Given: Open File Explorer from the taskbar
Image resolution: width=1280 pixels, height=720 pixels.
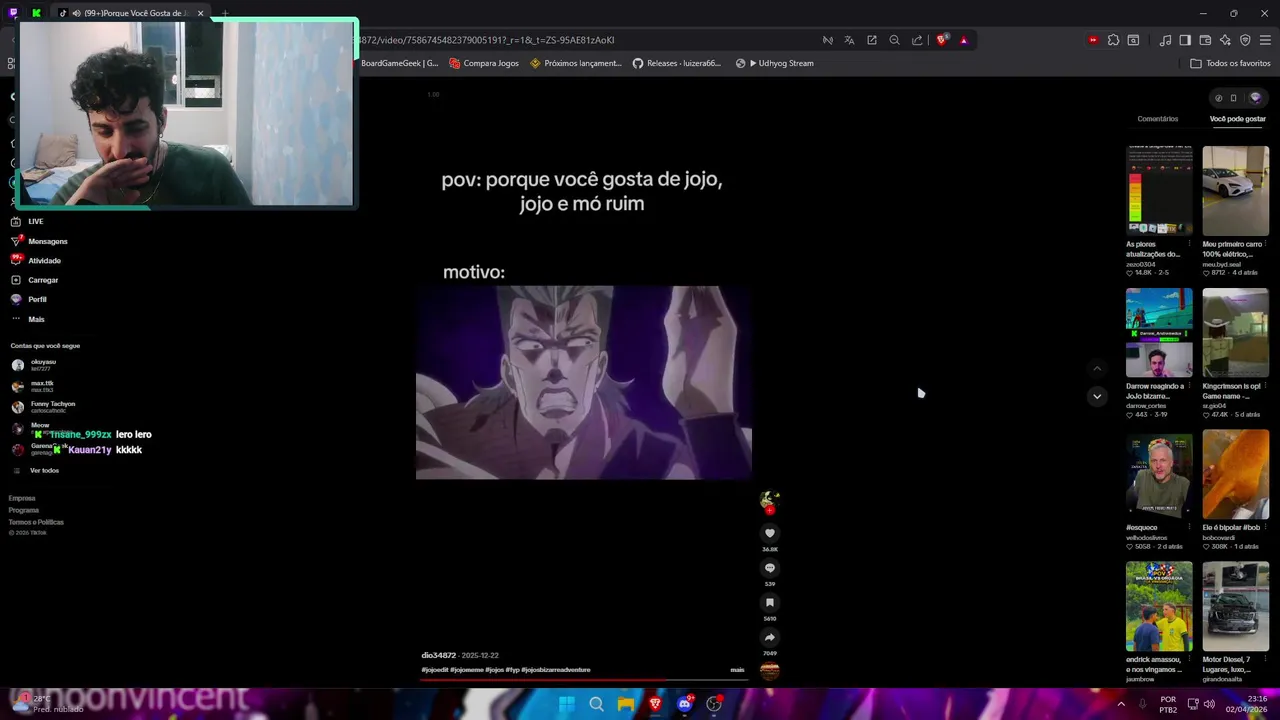Looking at the screenshot, I should [x=625, y=704].
